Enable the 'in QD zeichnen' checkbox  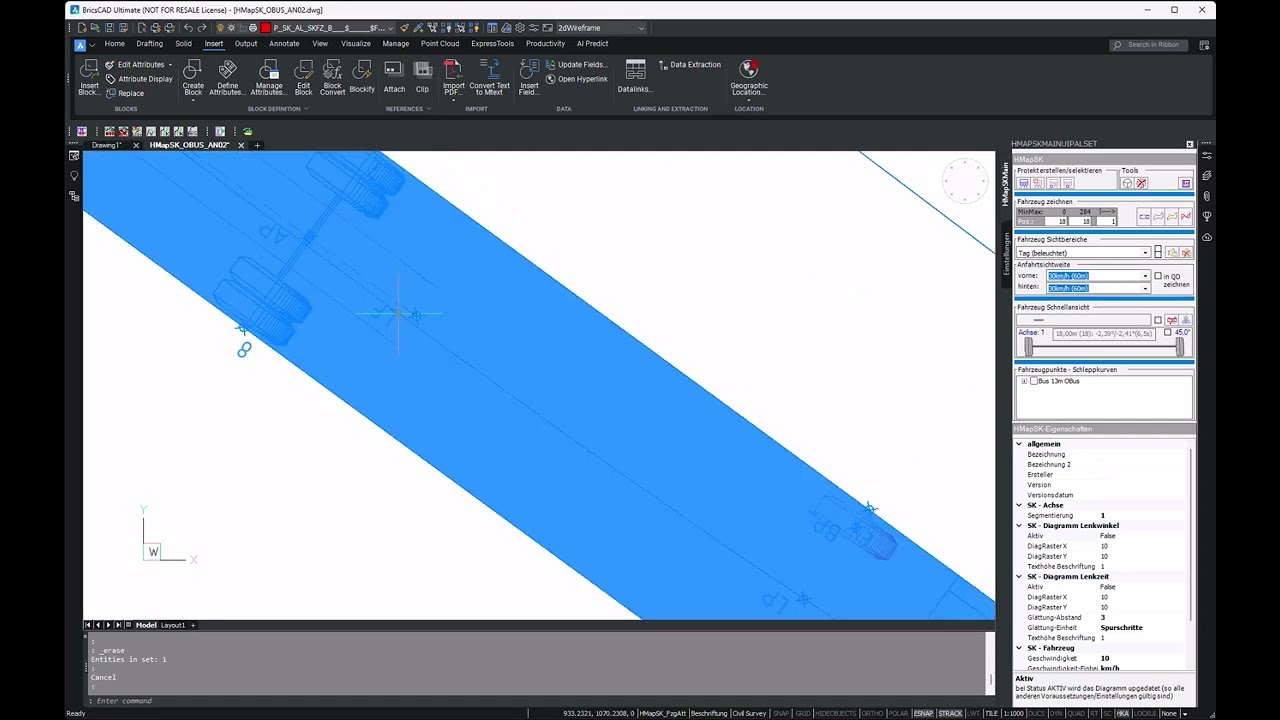coord(1158,276)
